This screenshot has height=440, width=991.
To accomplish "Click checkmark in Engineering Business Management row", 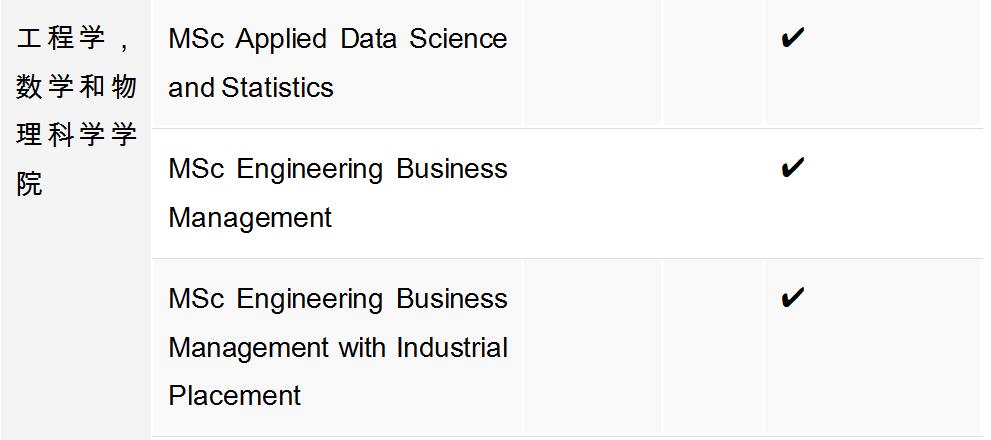I will click(792, 168).
